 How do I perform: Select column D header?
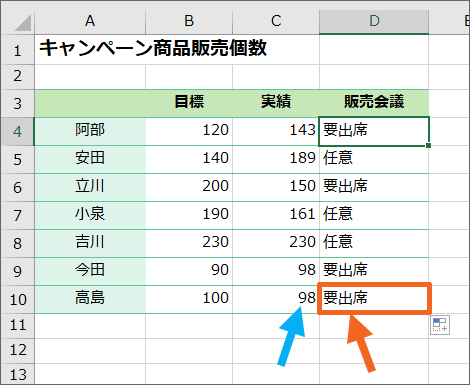coord(374,21)
